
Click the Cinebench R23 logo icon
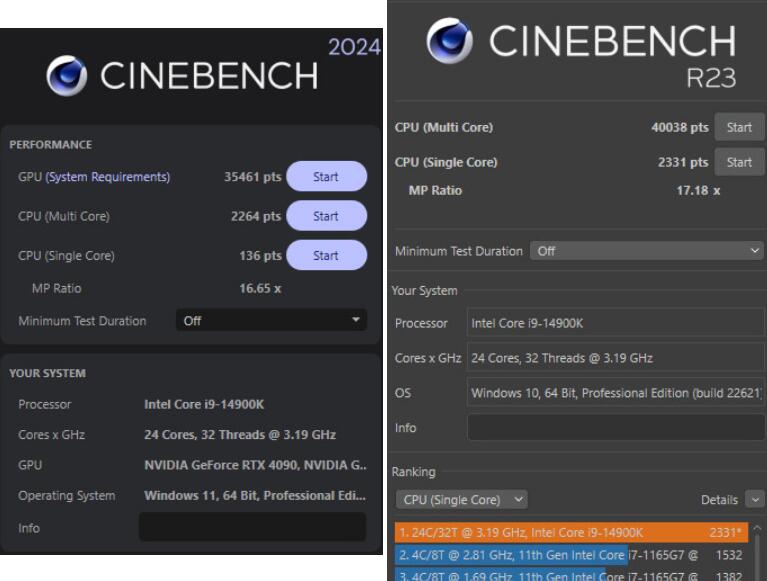(x=450, y=41)
